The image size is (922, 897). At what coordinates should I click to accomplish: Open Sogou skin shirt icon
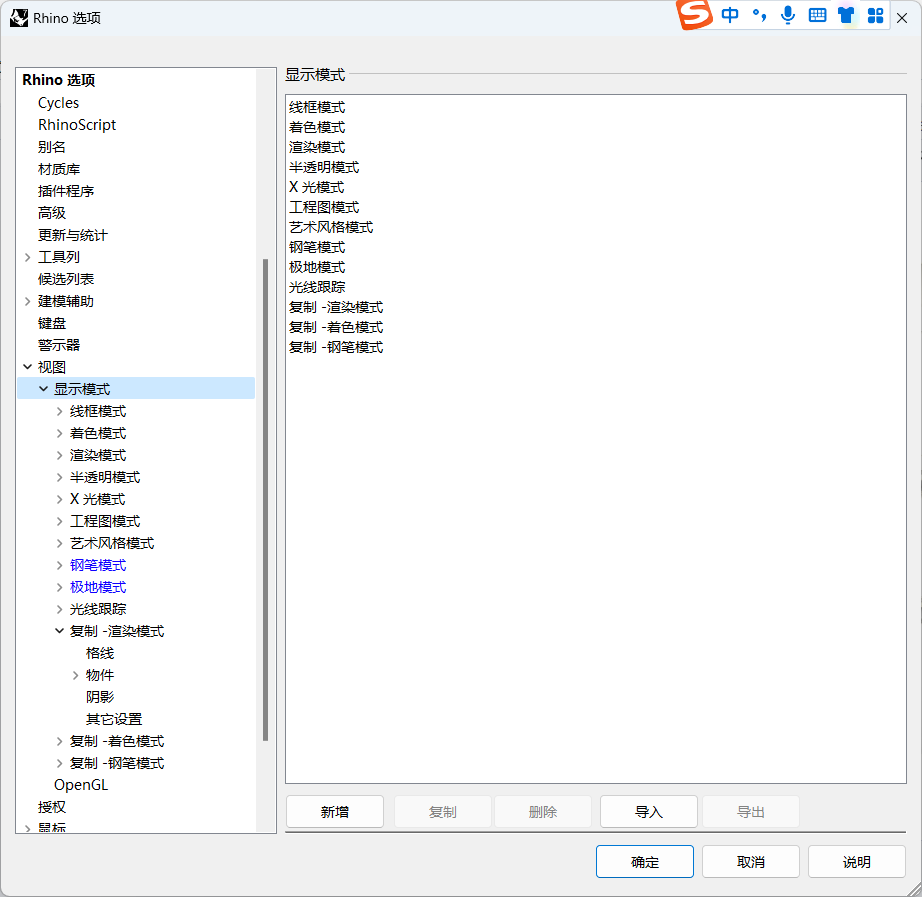pos(846,15)
